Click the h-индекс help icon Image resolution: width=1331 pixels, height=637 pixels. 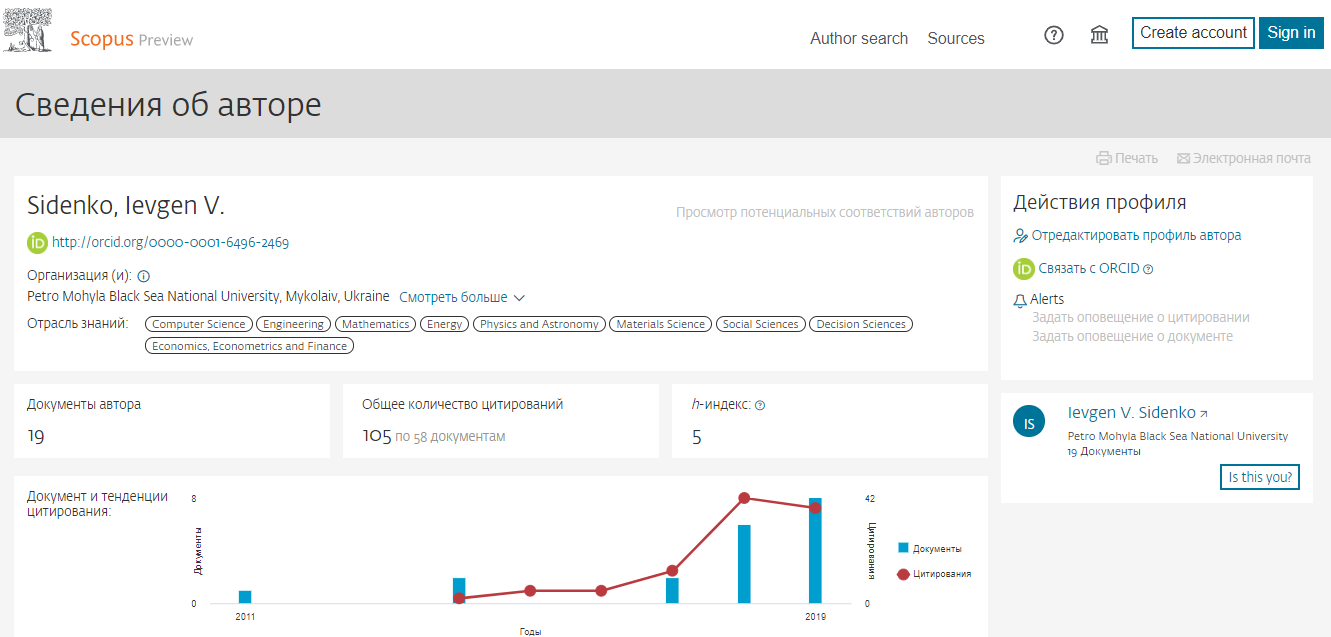pyautogui.click(x=760, y=406)
